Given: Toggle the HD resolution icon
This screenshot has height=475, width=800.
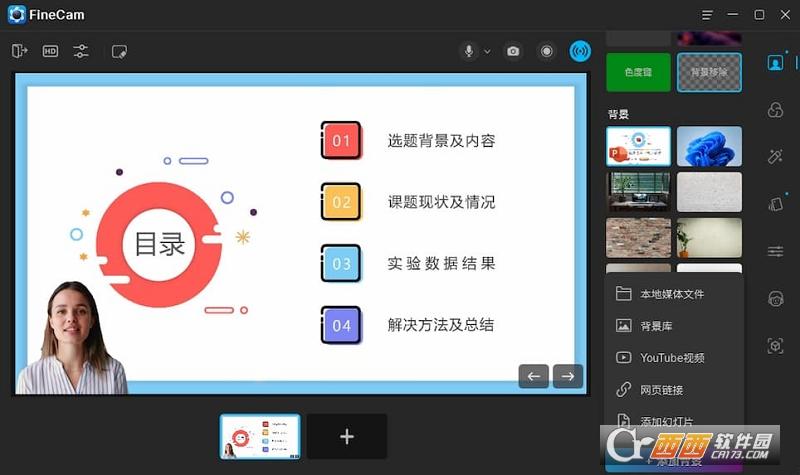Looking at the screenshot, I should pyautogui.click(x=50, y=51).
